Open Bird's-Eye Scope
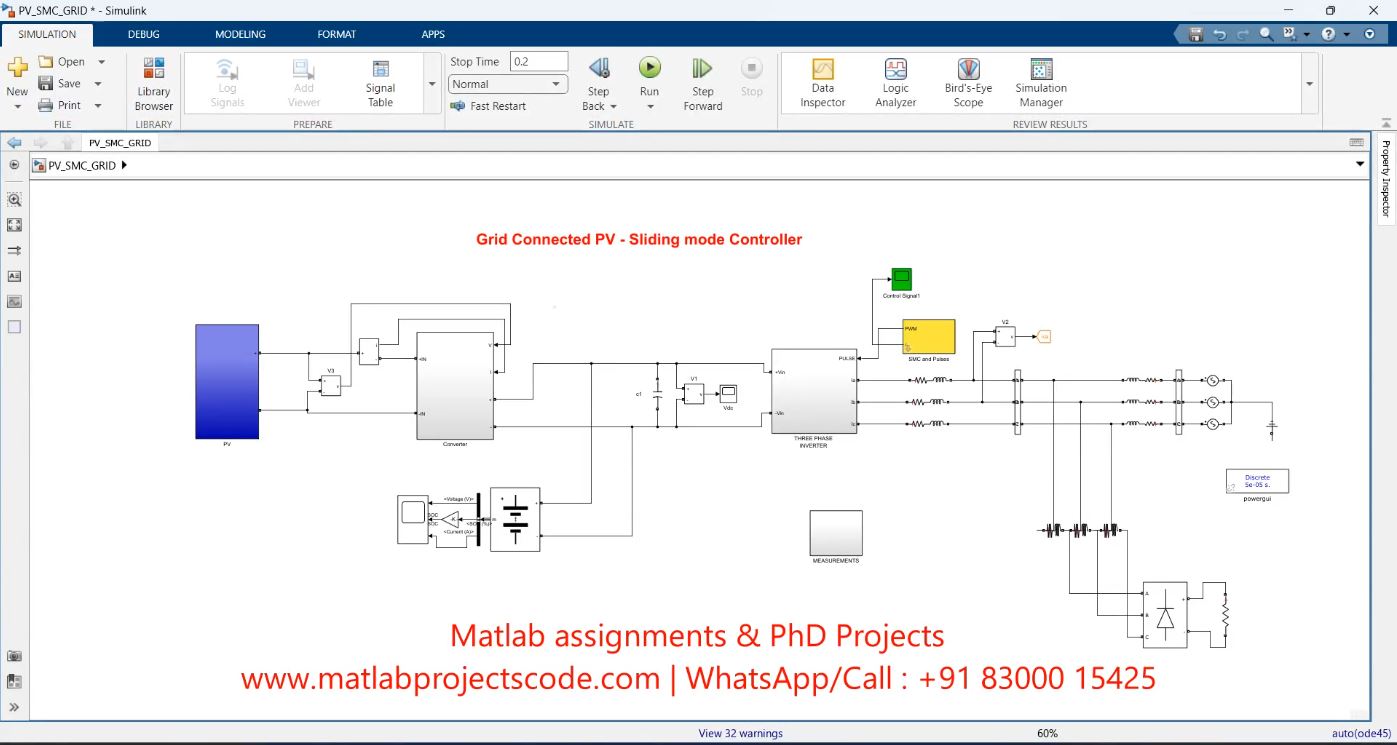Viewport: 1397px width, 745px height. point(968,81)
